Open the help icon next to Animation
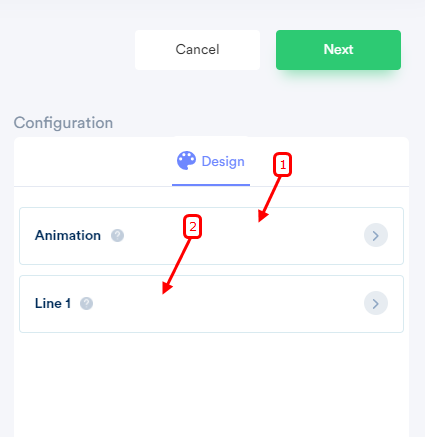 (x=117, y=236)
